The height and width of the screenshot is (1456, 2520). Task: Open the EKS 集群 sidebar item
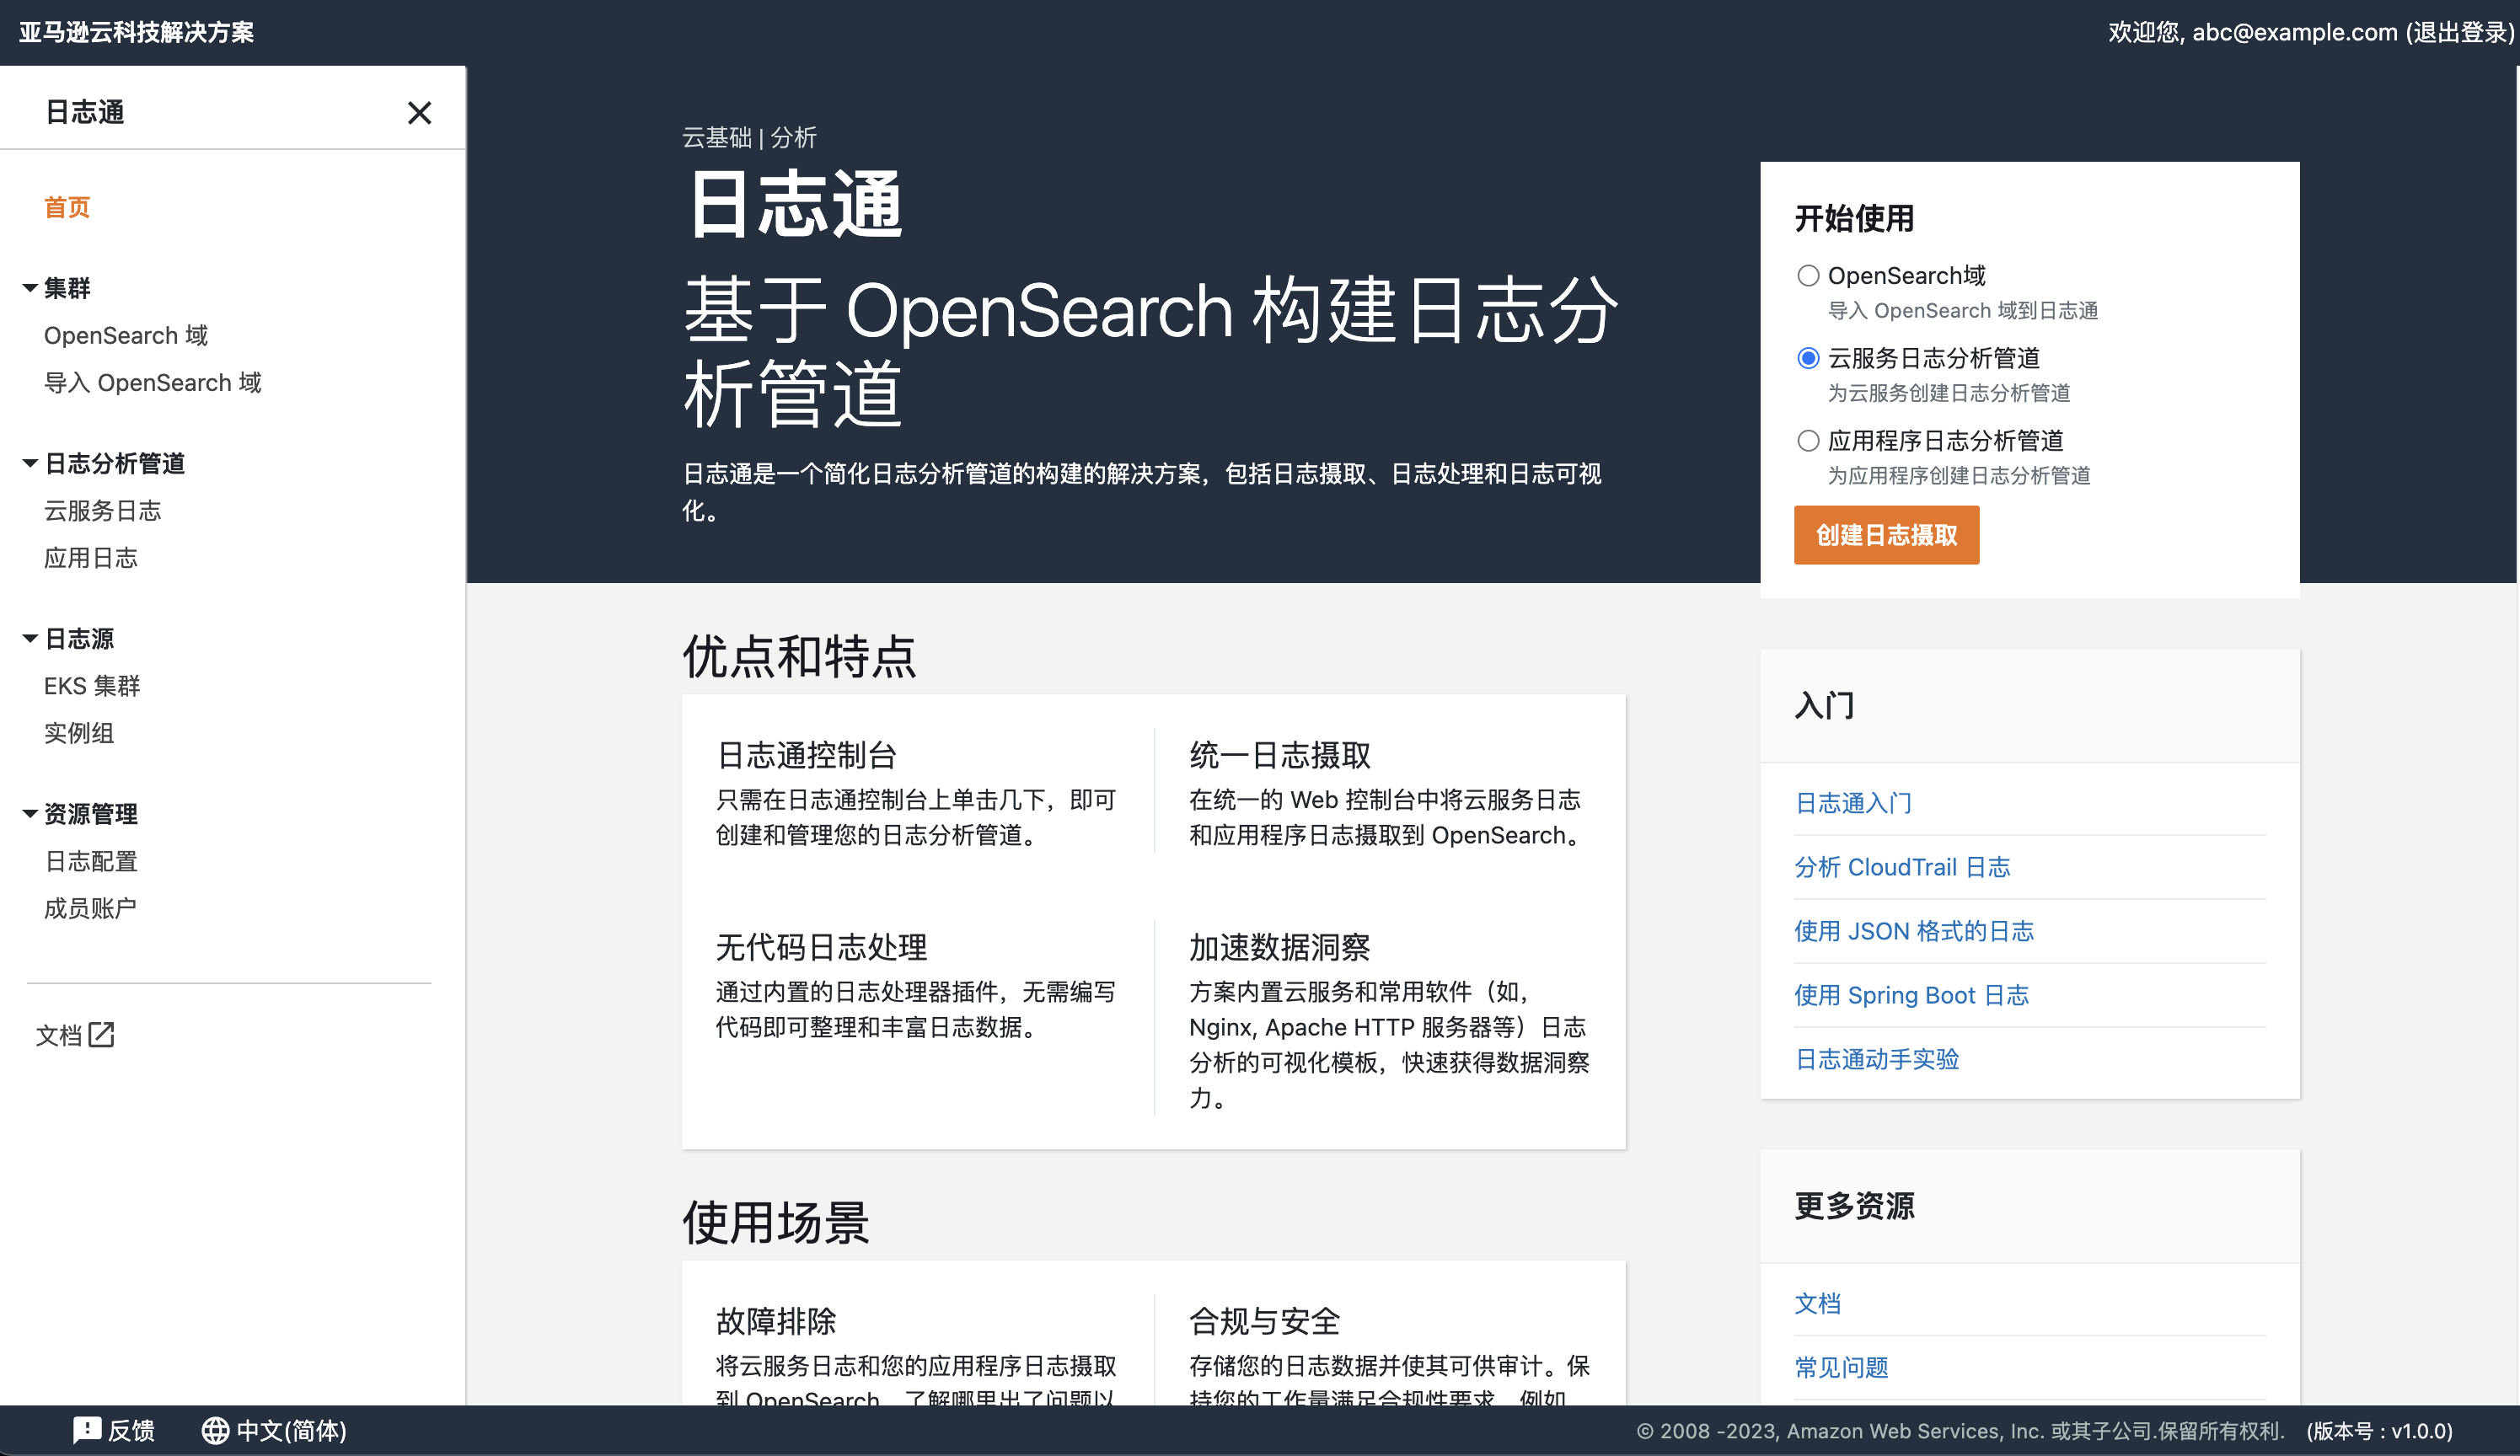92,686
